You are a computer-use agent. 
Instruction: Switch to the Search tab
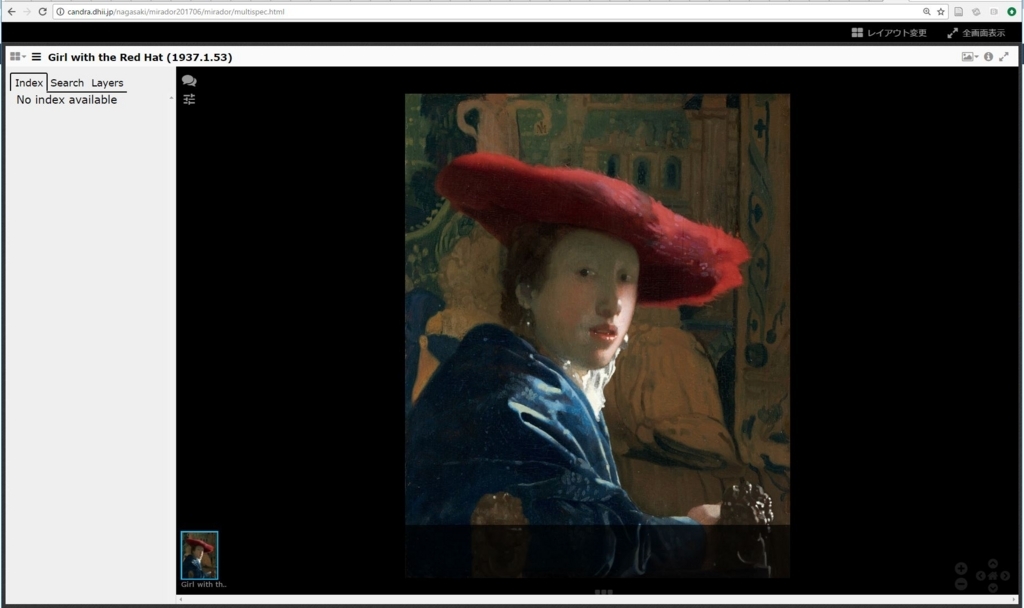point(67,83)
